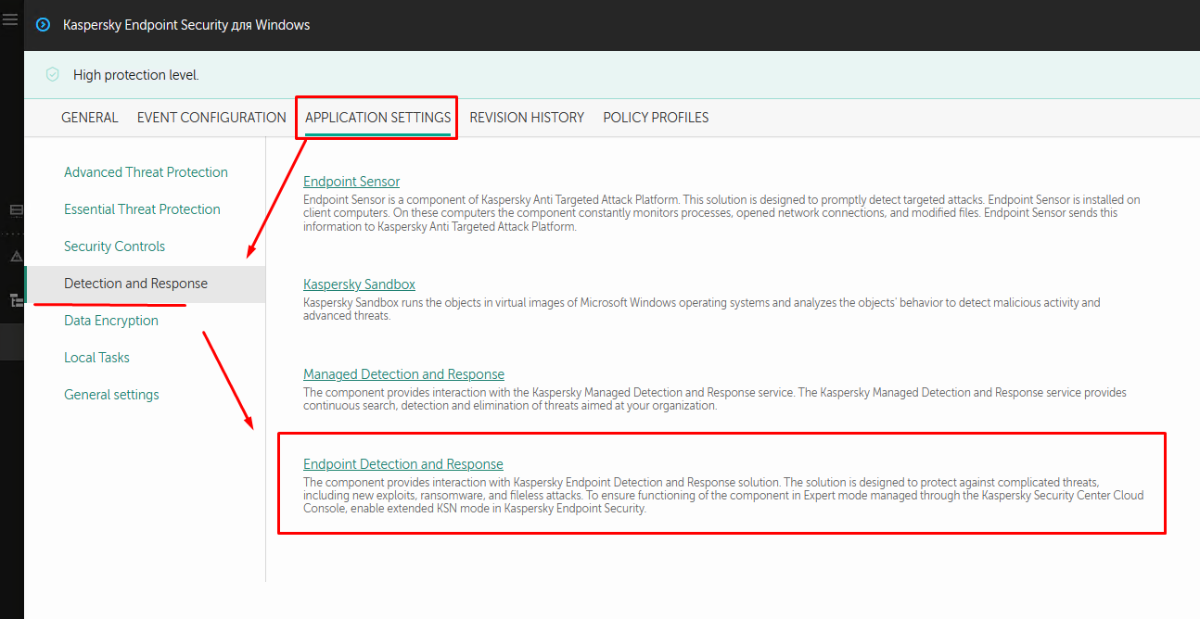Screen dimensions: 1200x619
Task: Click the circular arrow icon beside the Kaspersky title
Action: point(43,25)
